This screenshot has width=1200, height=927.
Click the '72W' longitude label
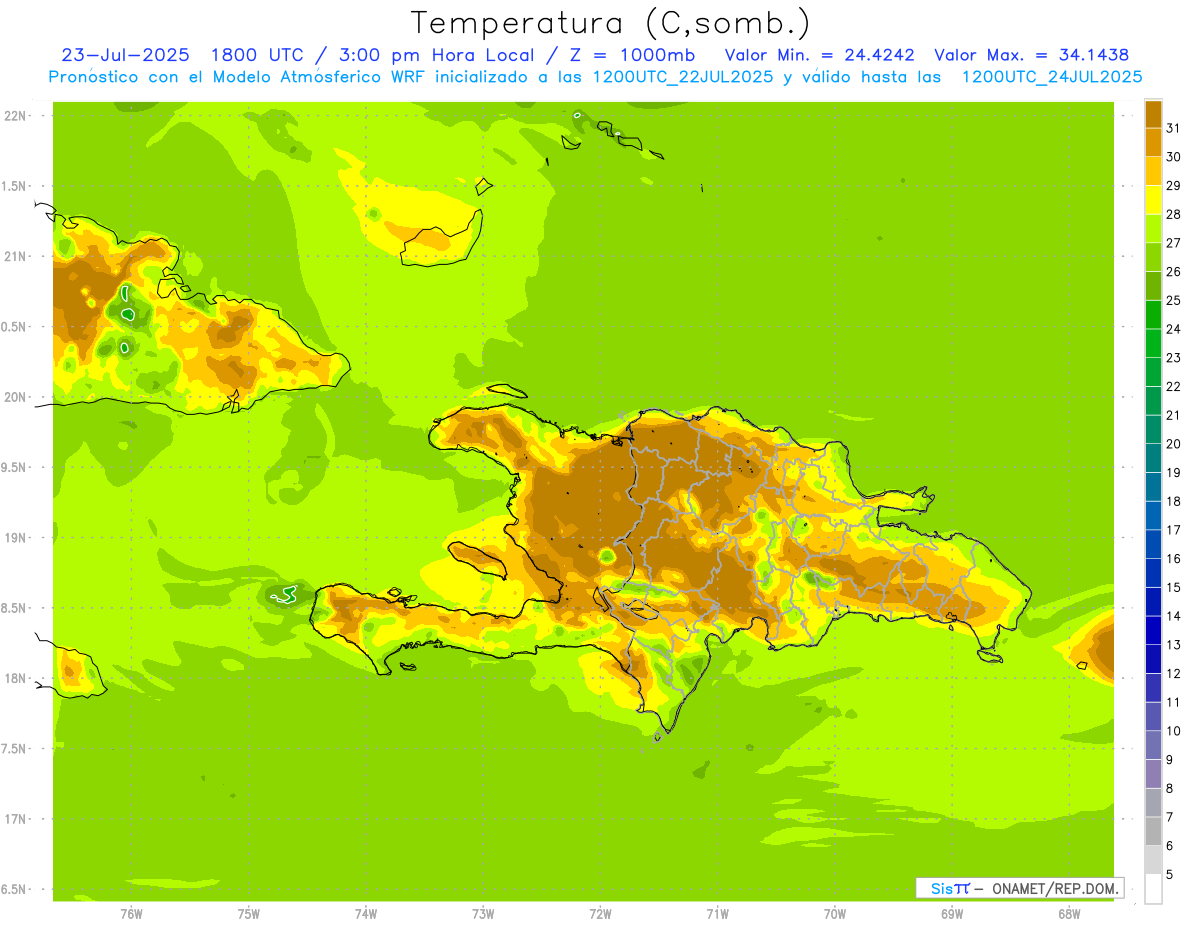600,913
